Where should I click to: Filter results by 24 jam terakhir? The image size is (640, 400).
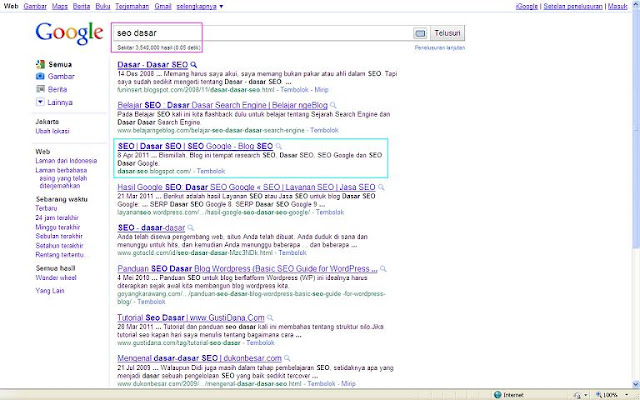pos(57,218)
